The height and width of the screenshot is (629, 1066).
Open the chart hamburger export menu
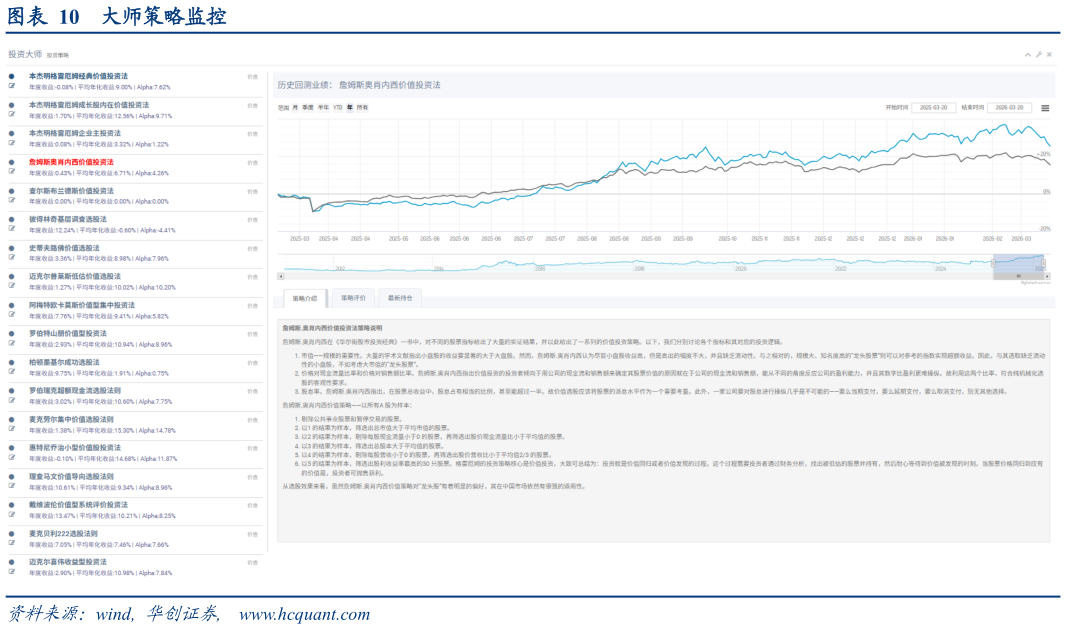click(x=1045, y=108)
